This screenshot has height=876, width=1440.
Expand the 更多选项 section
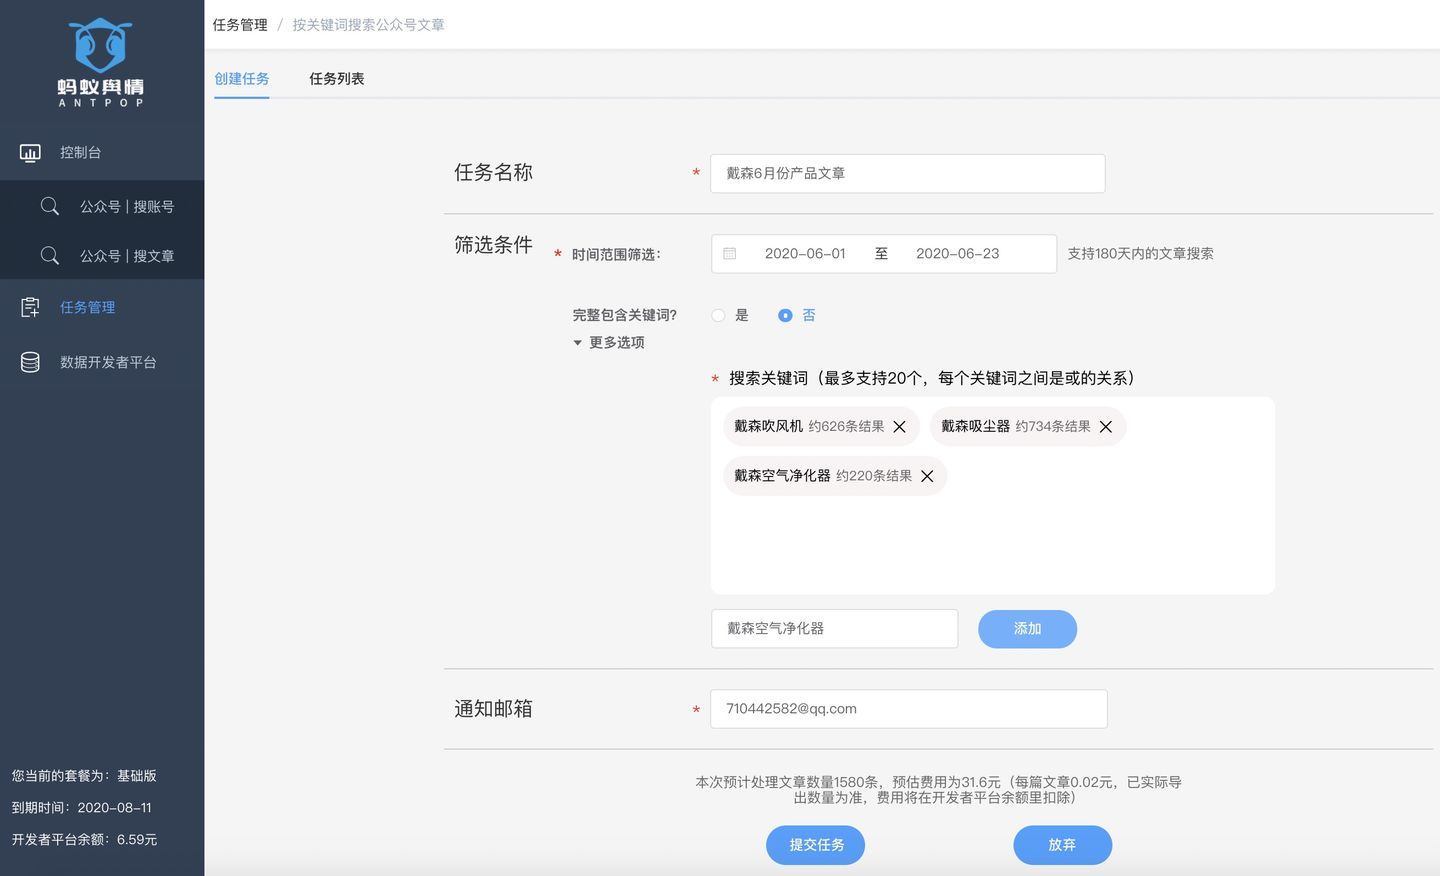(x=608, y=342)
